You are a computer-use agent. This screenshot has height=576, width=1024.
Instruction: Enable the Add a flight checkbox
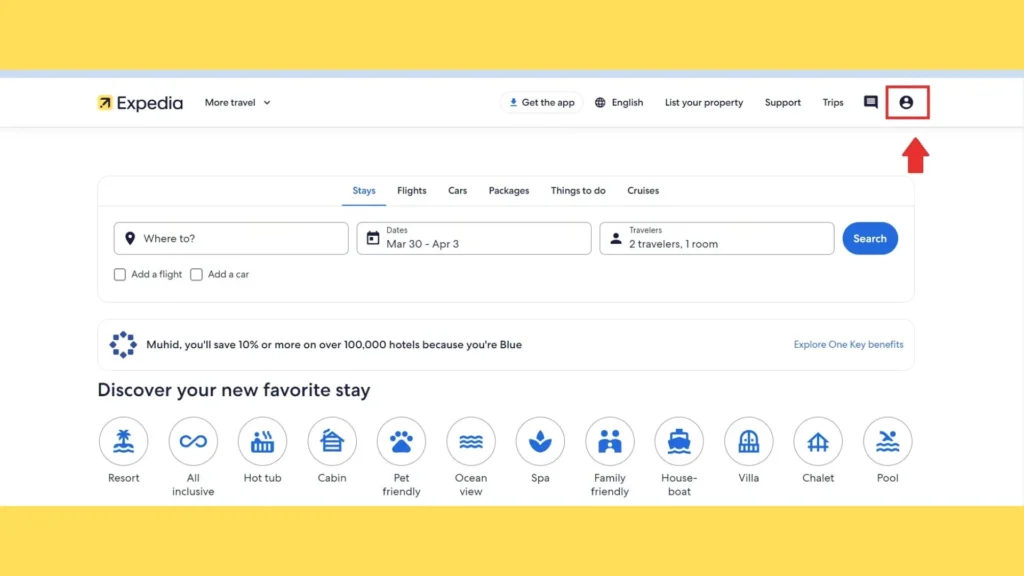[x=120, y=274]
